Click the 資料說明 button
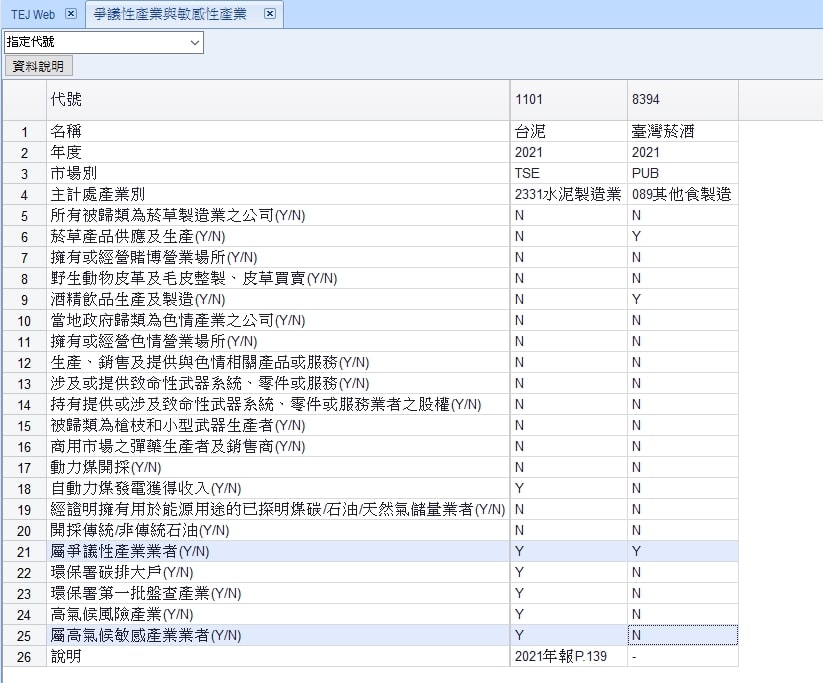 click(38, 66)
